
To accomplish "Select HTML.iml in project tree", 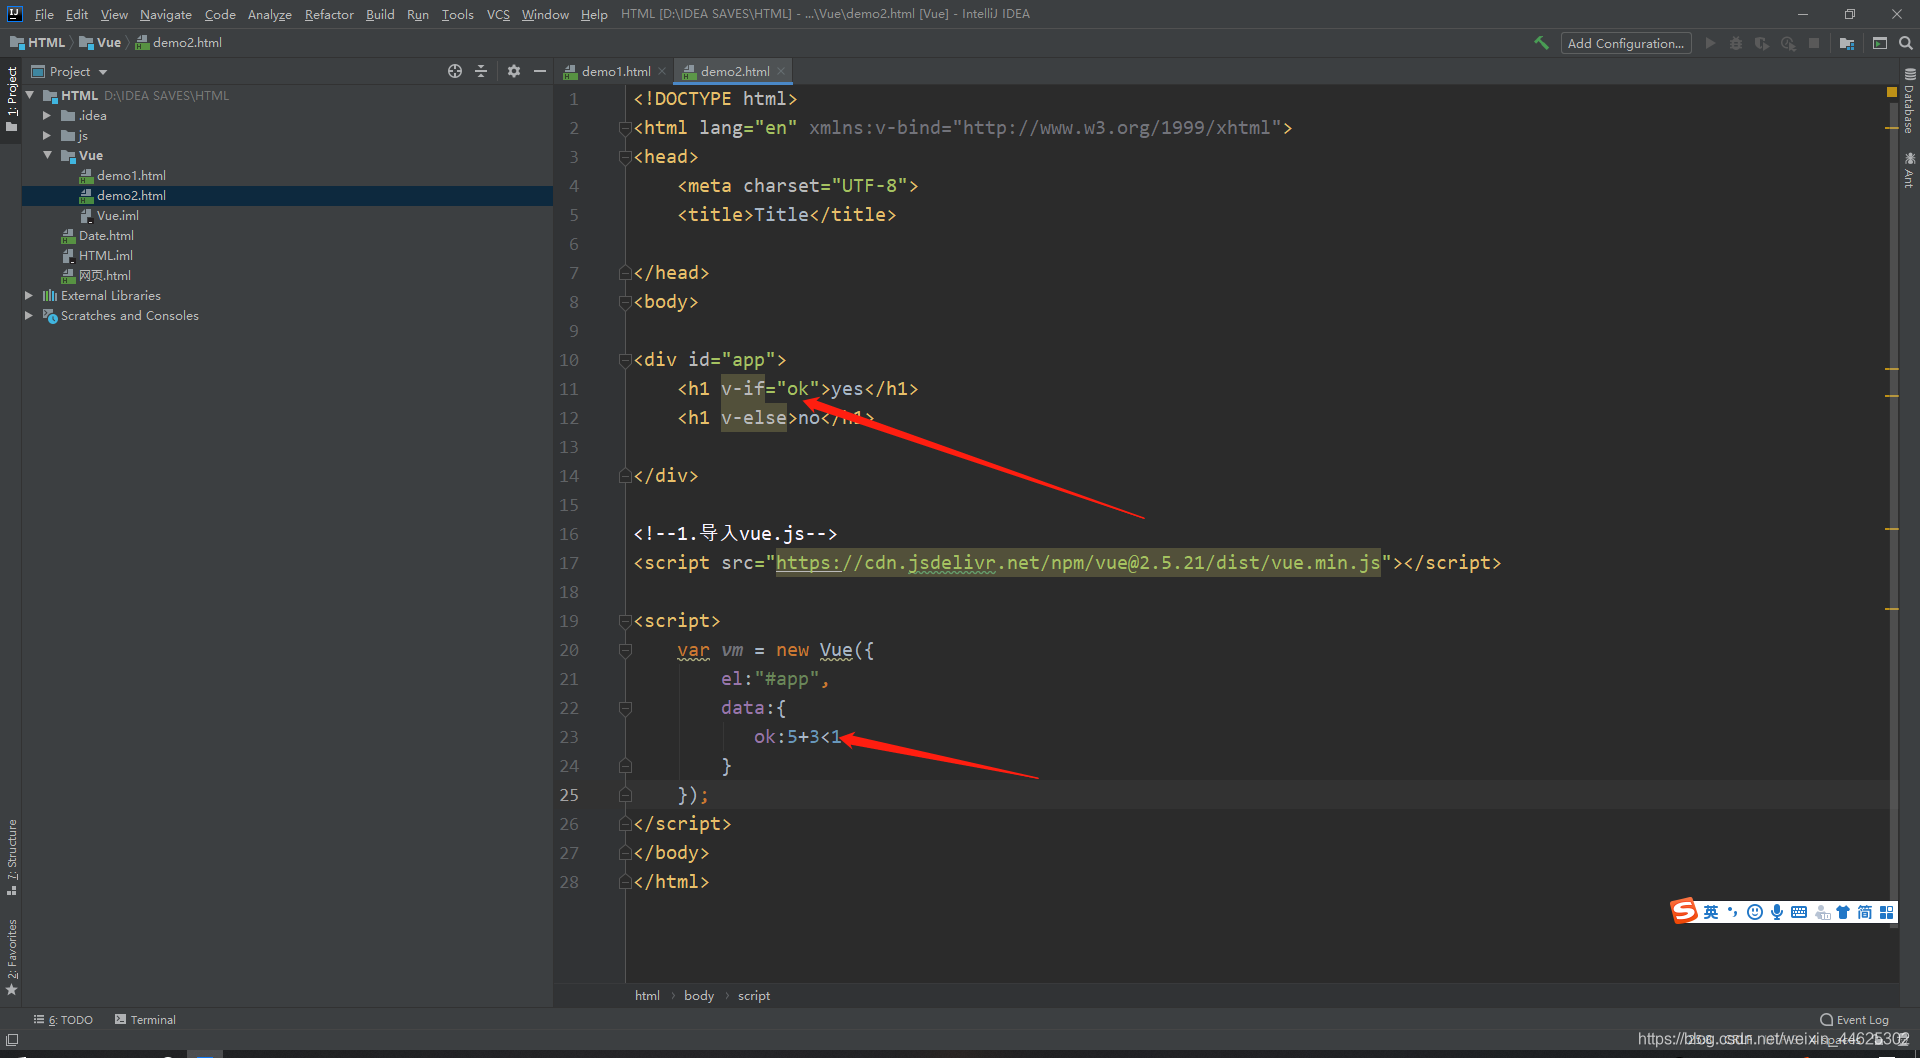I will click(105, 255).
